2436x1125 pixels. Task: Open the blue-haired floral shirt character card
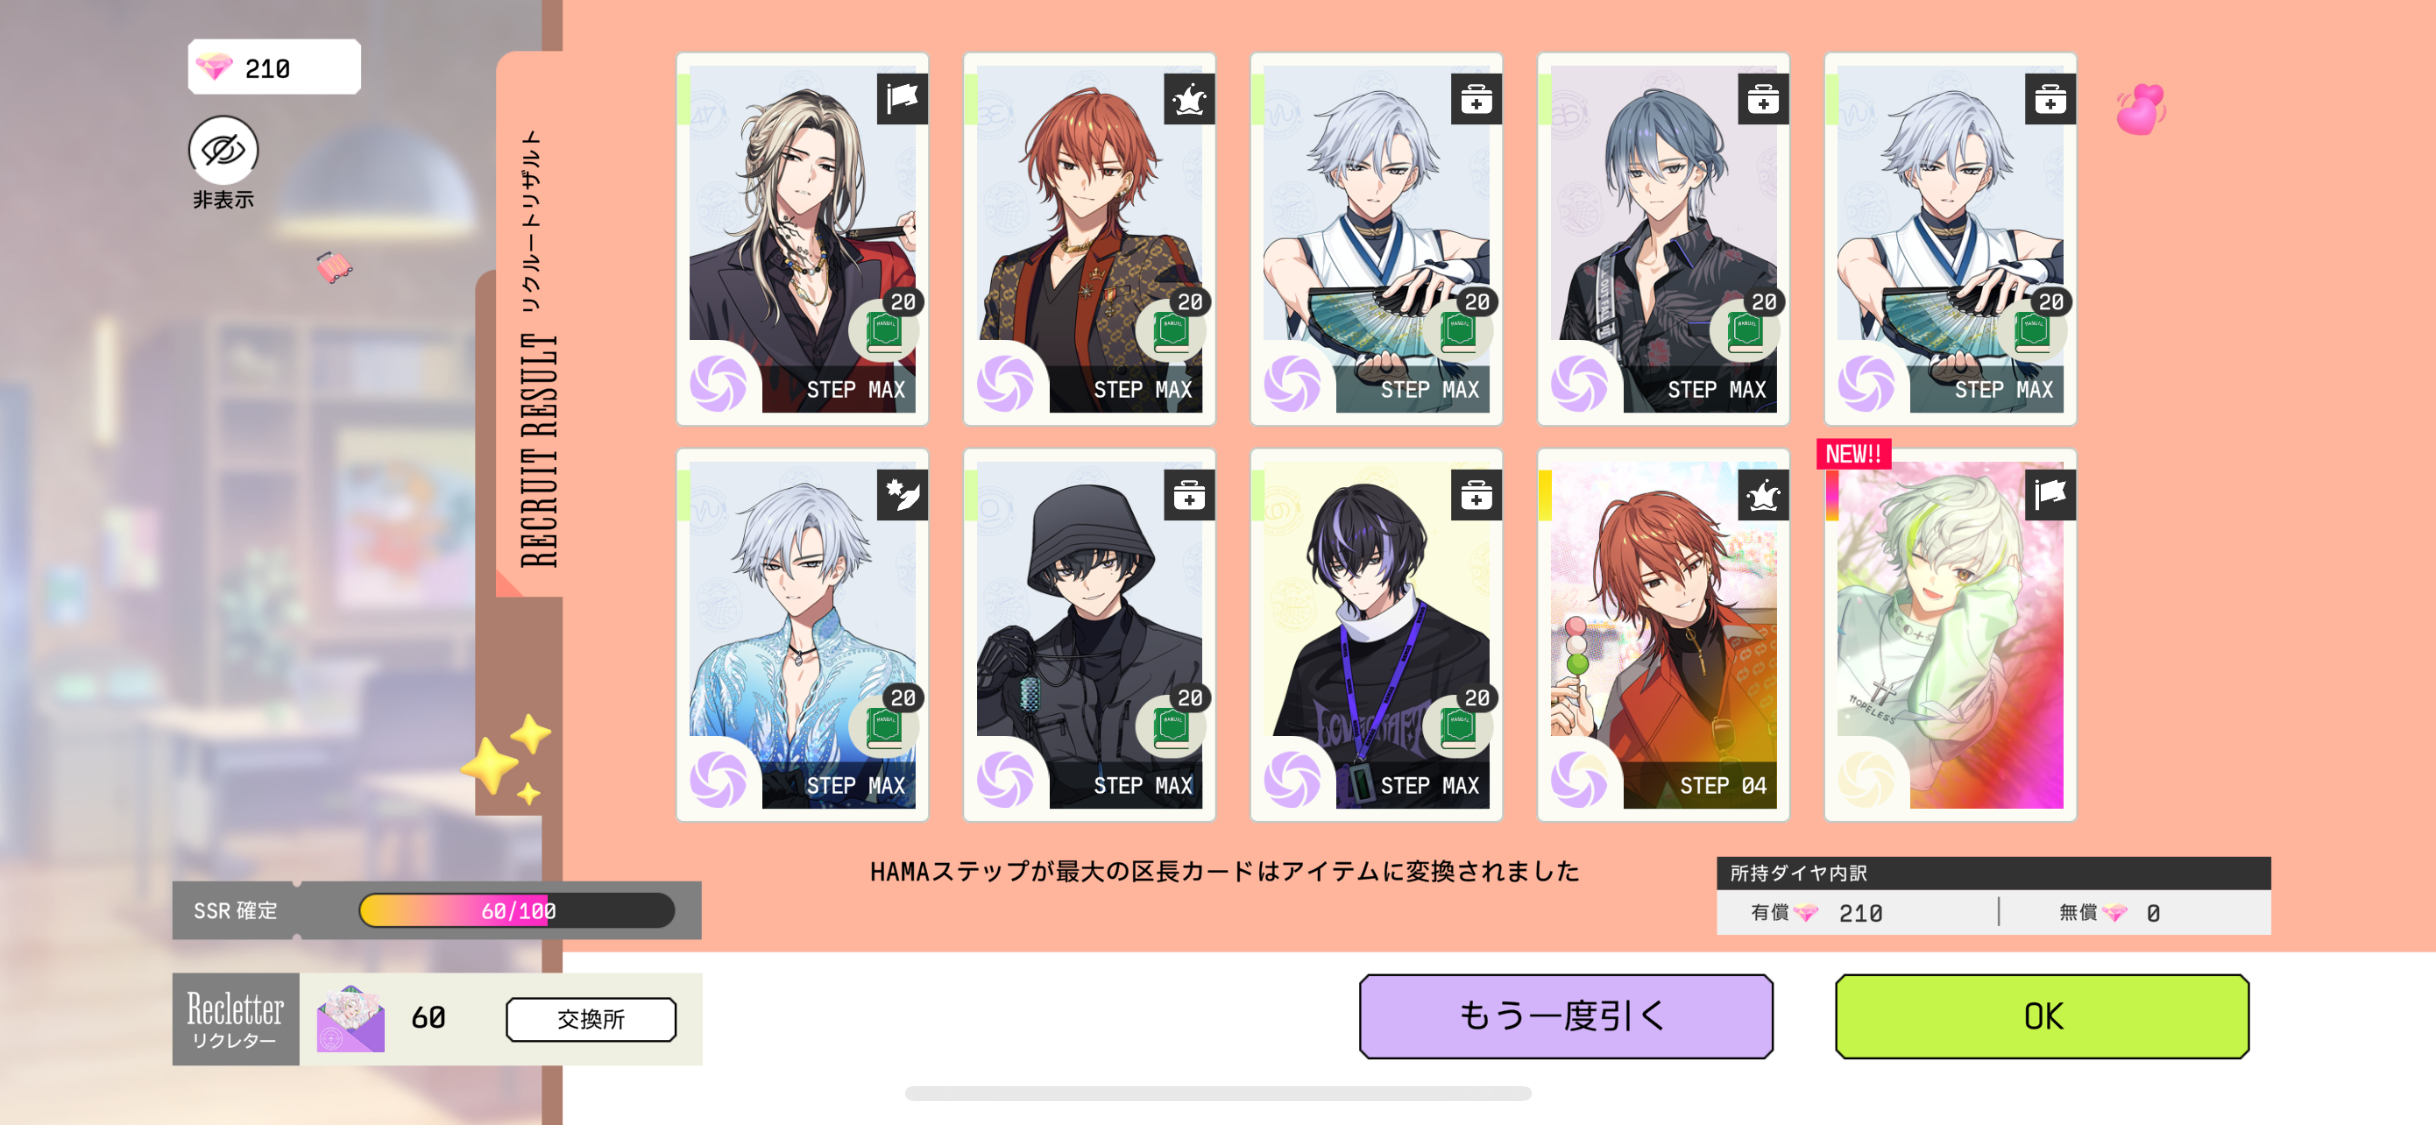pyautogui.click(x=1663, y=239)
